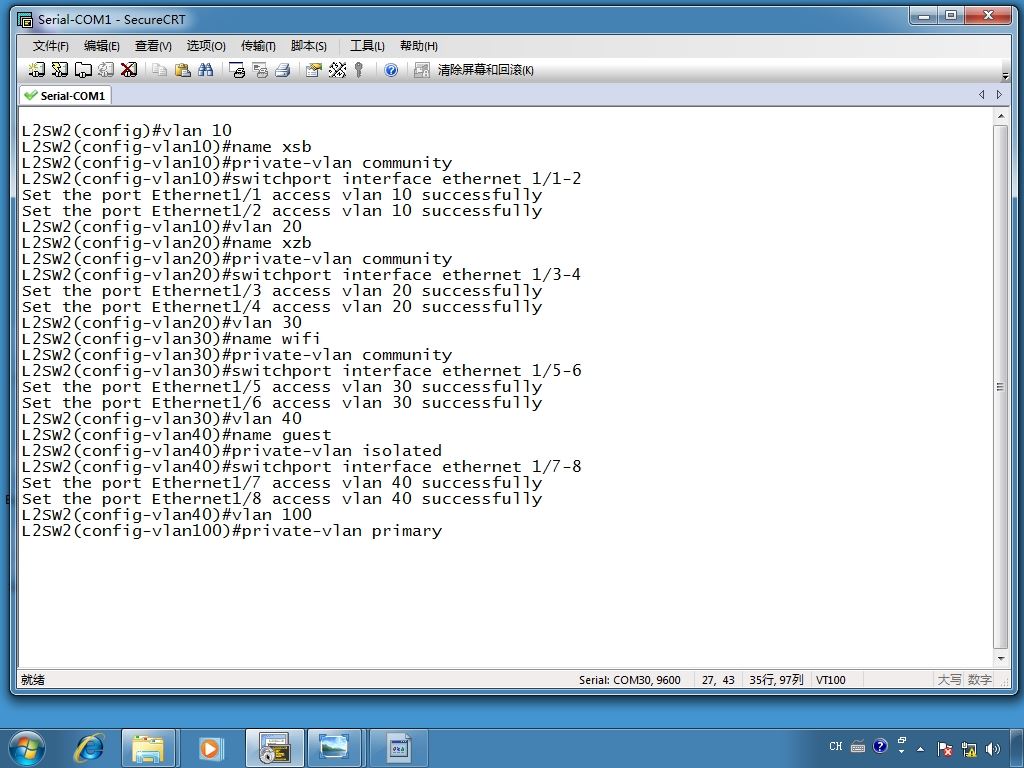
Task: Click 'private-vlan primary' command line
Action: pyautogui.click(x=232, y=531)
